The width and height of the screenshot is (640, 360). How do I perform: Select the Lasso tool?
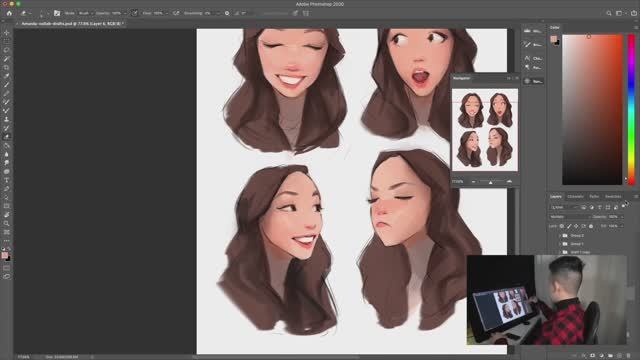[6, 50]
